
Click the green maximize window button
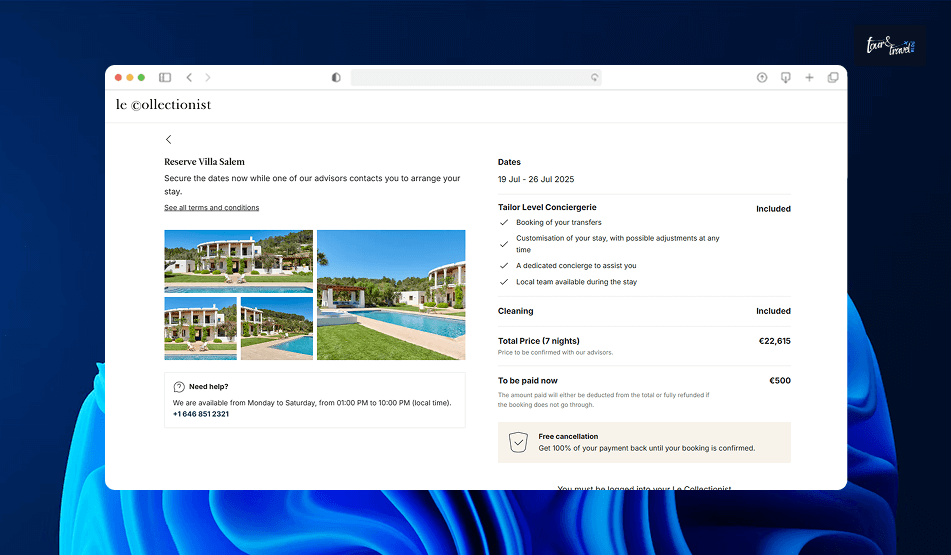(x=141, y=78)
